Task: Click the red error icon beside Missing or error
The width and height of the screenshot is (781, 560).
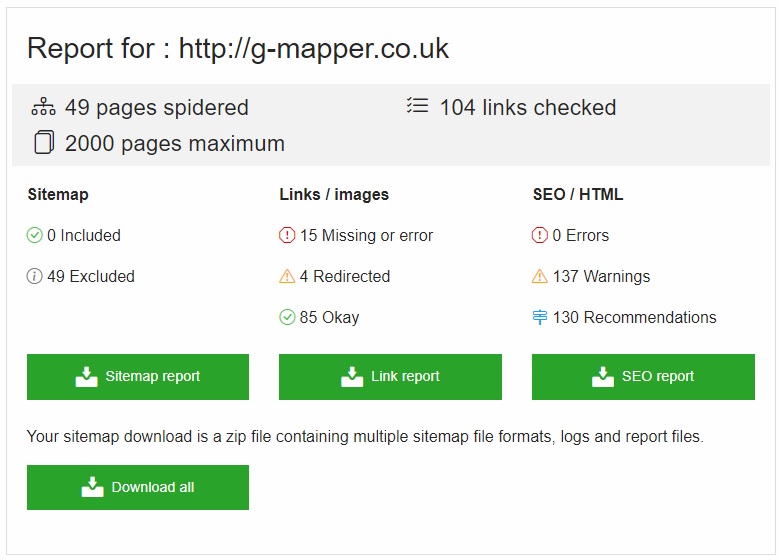Action: (287, 236)
